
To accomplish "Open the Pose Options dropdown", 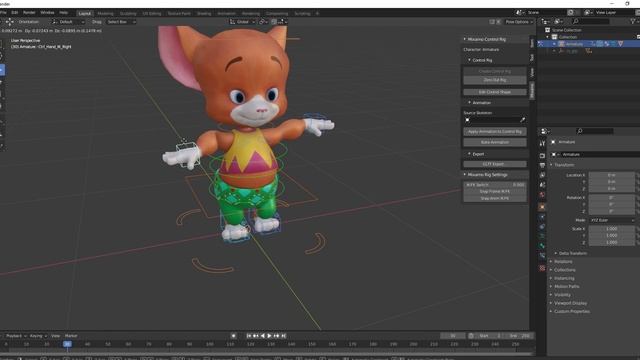I will [x=518, y=22].
